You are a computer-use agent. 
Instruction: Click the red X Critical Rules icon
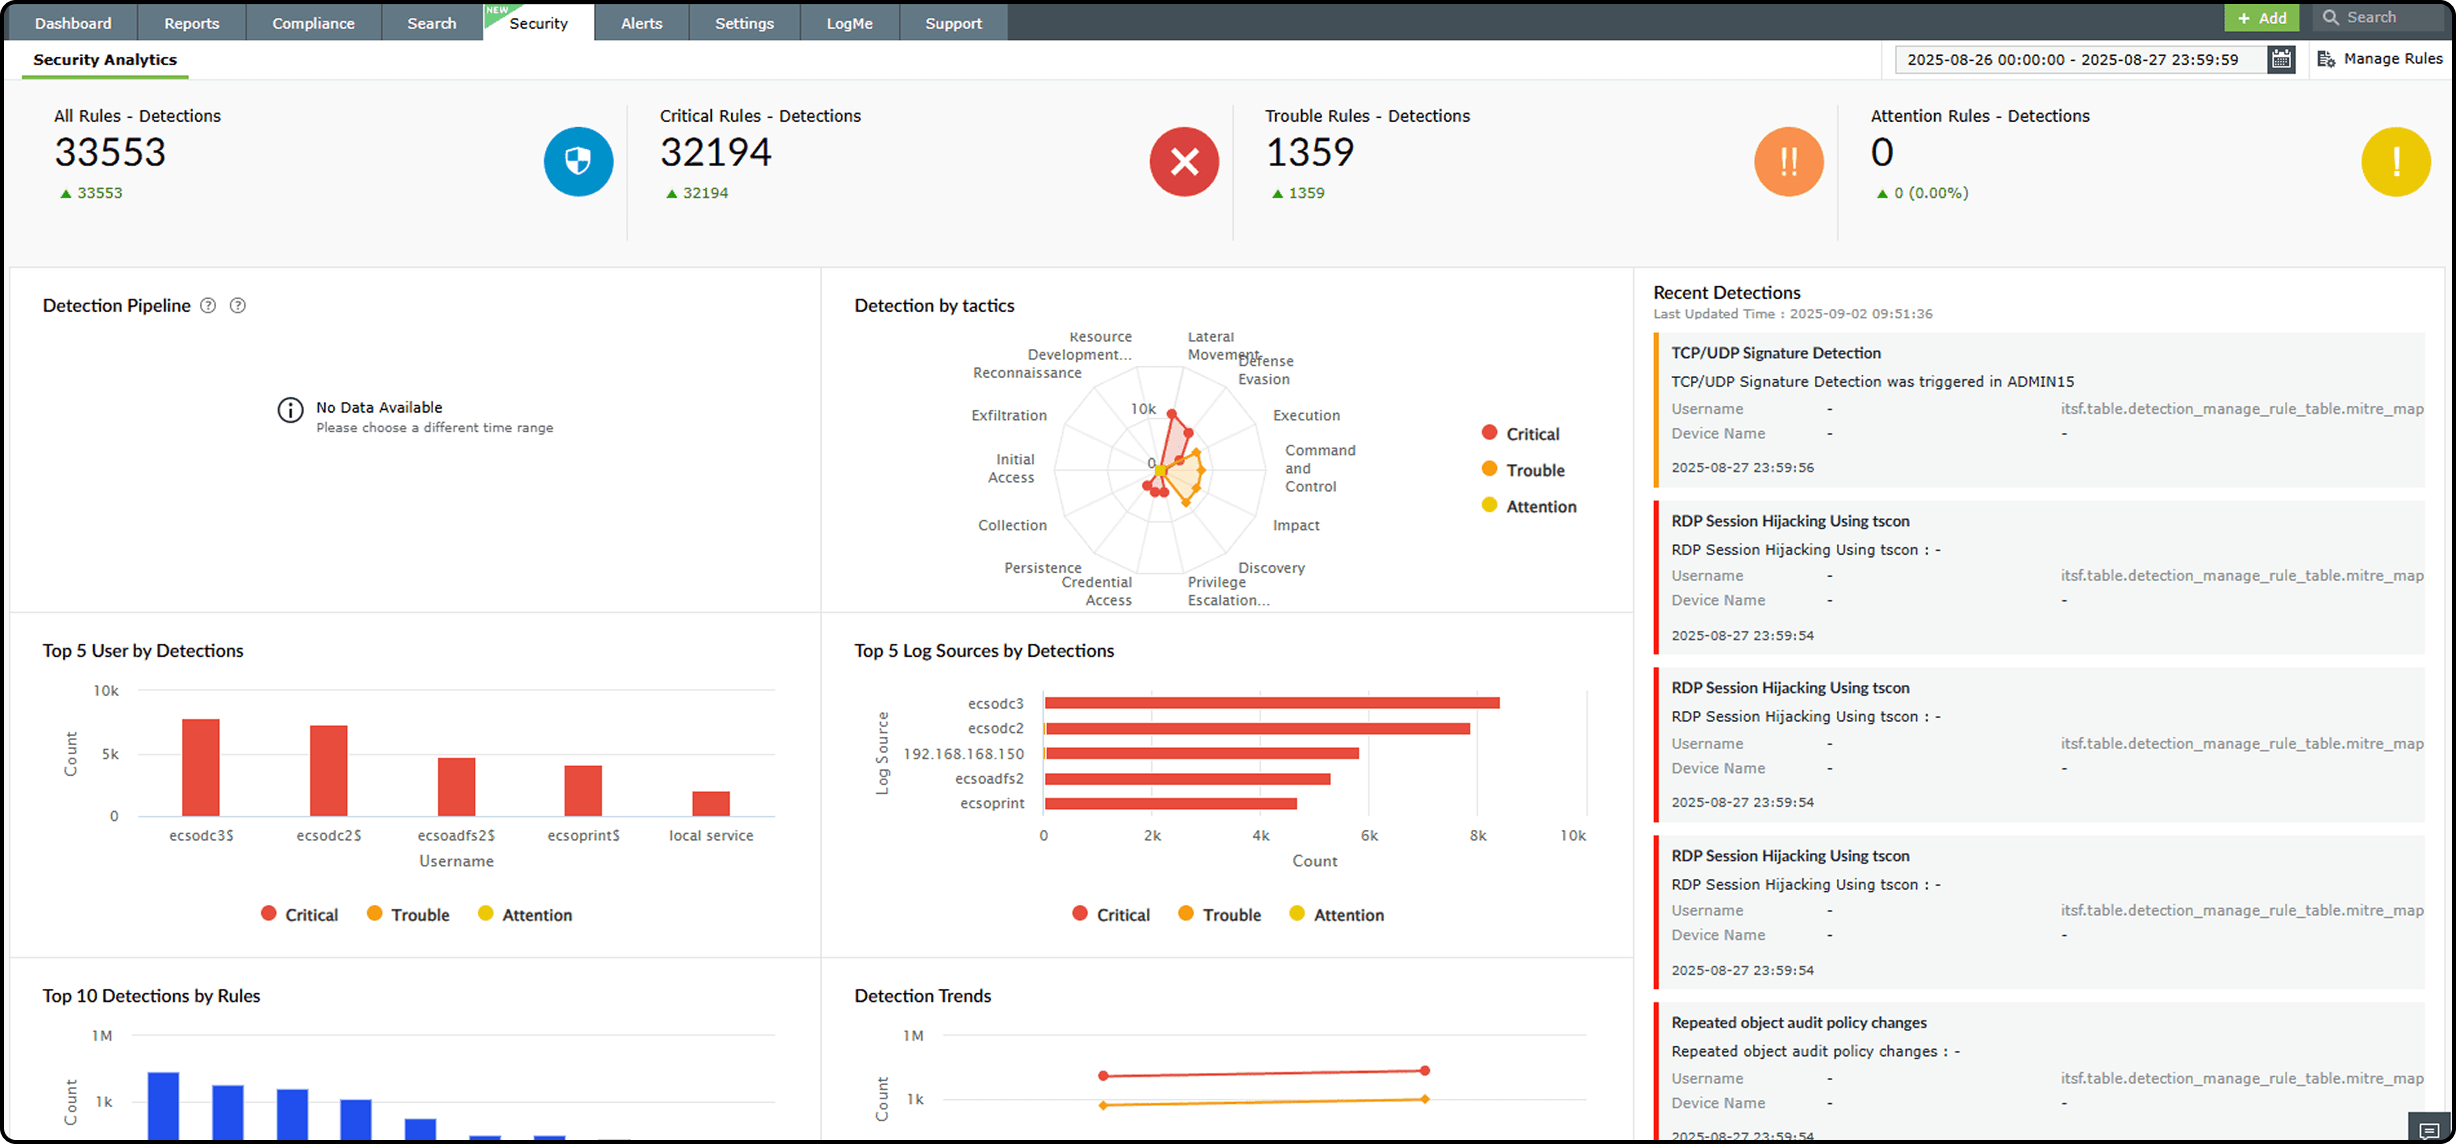[1184, 161]
